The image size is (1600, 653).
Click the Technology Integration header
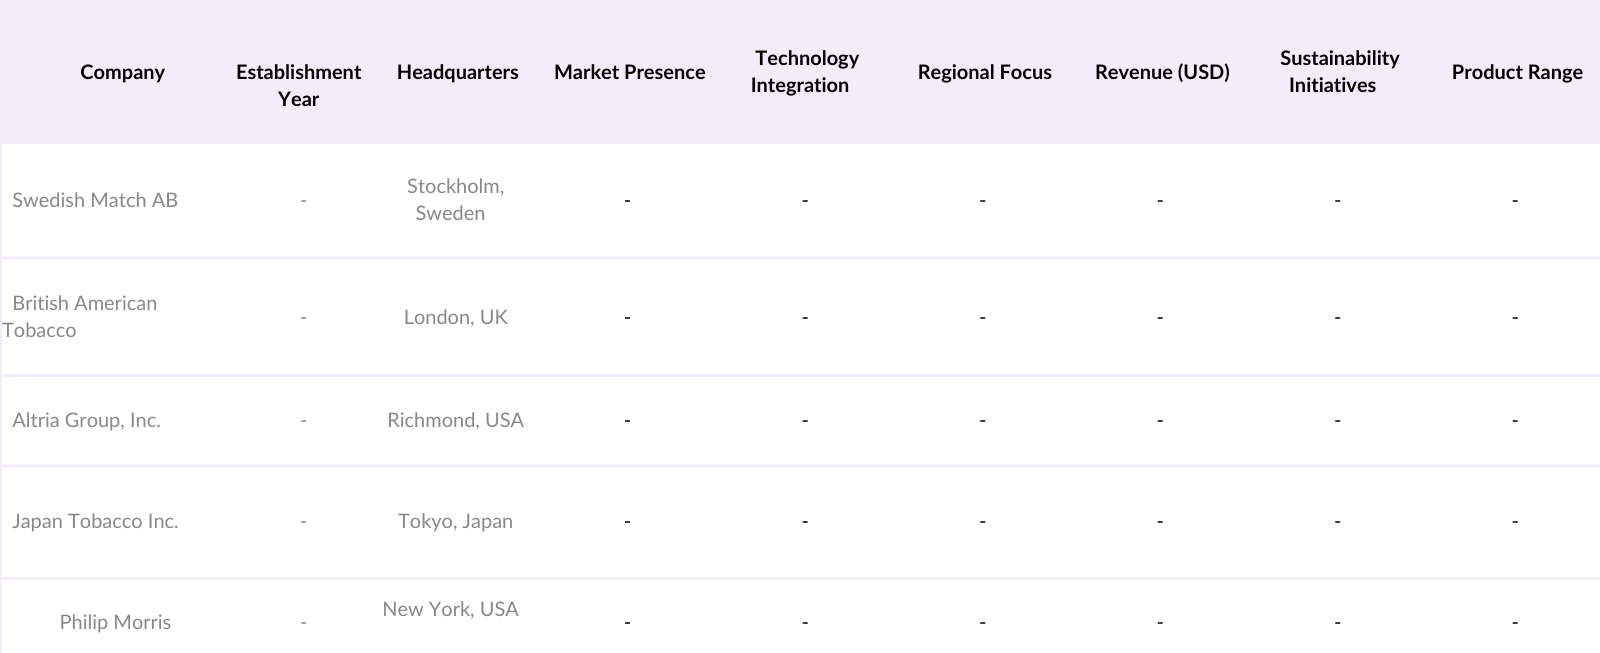coord(803,72)
